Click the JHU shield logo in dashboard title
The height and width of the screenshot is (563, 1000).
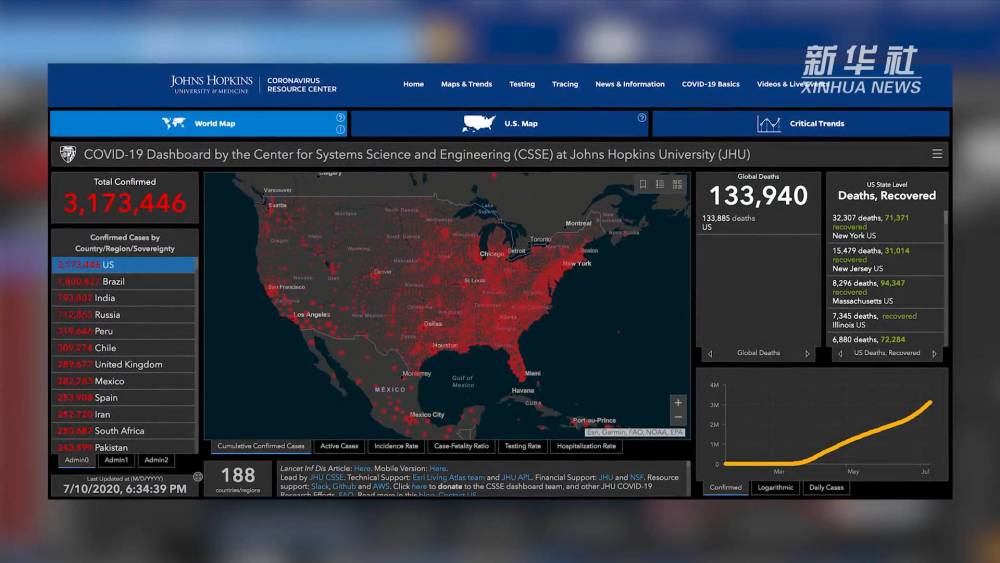pos(68,154)
